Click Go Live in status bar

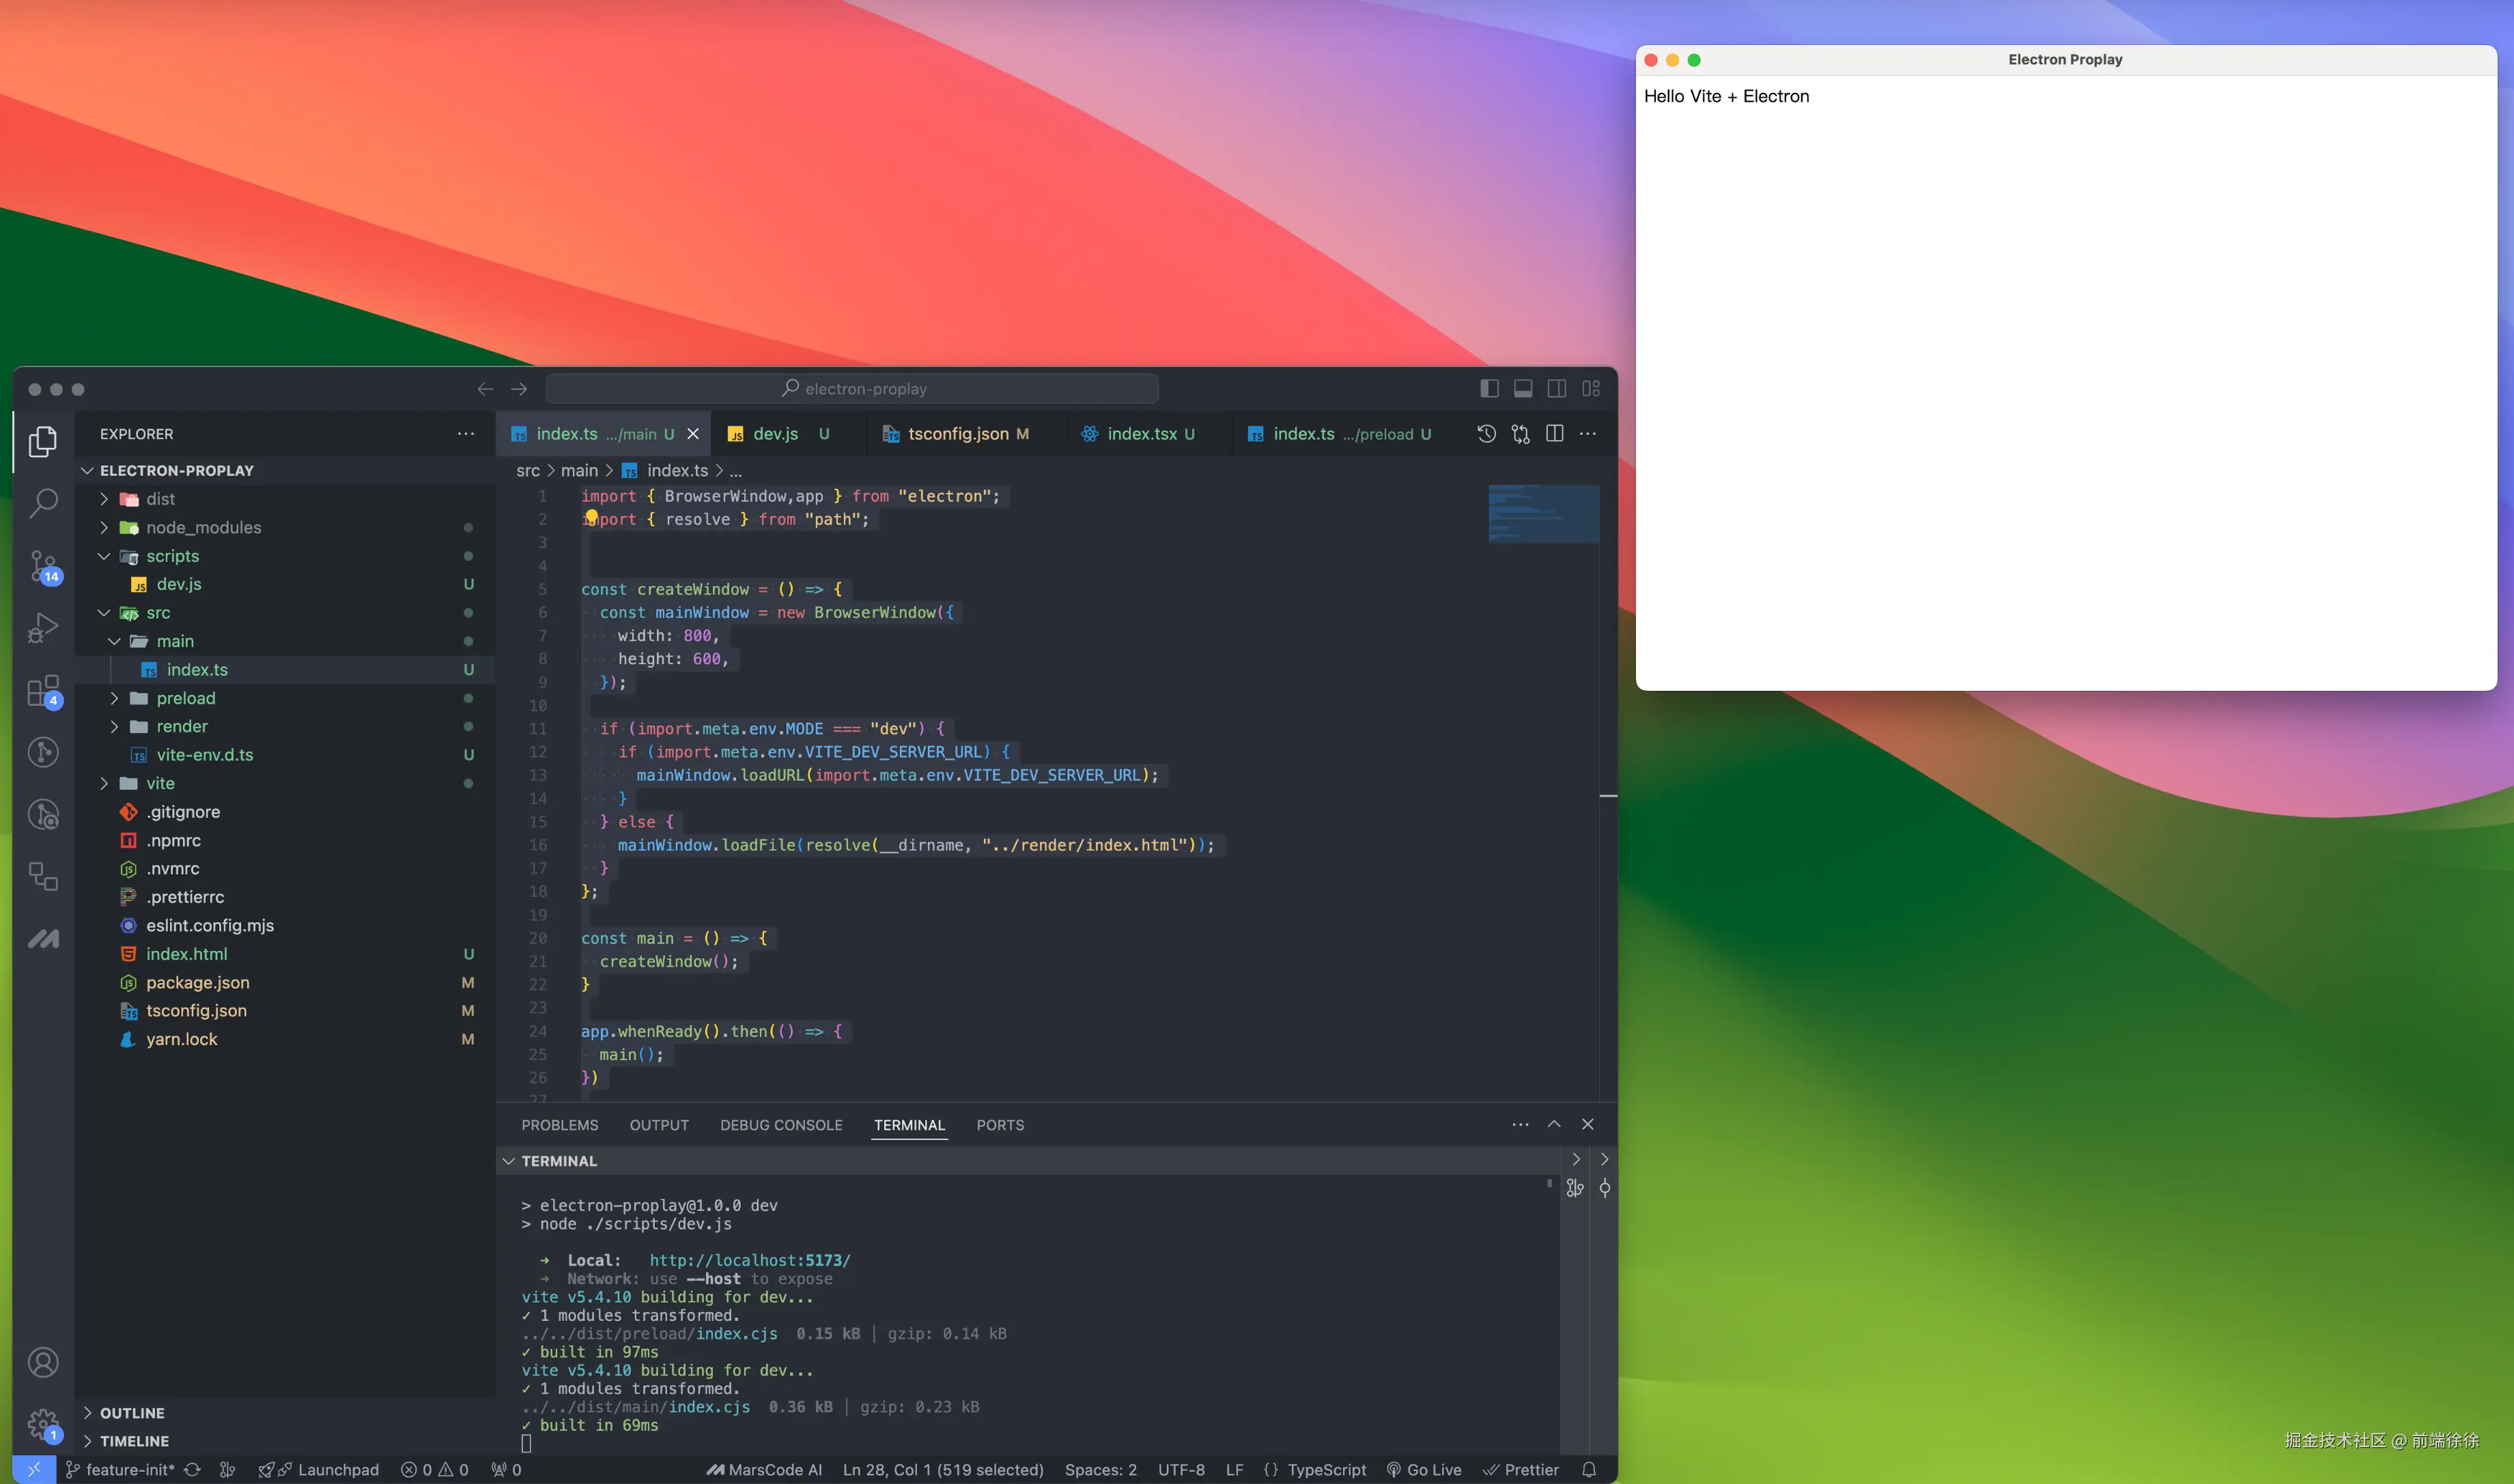1423,1469
